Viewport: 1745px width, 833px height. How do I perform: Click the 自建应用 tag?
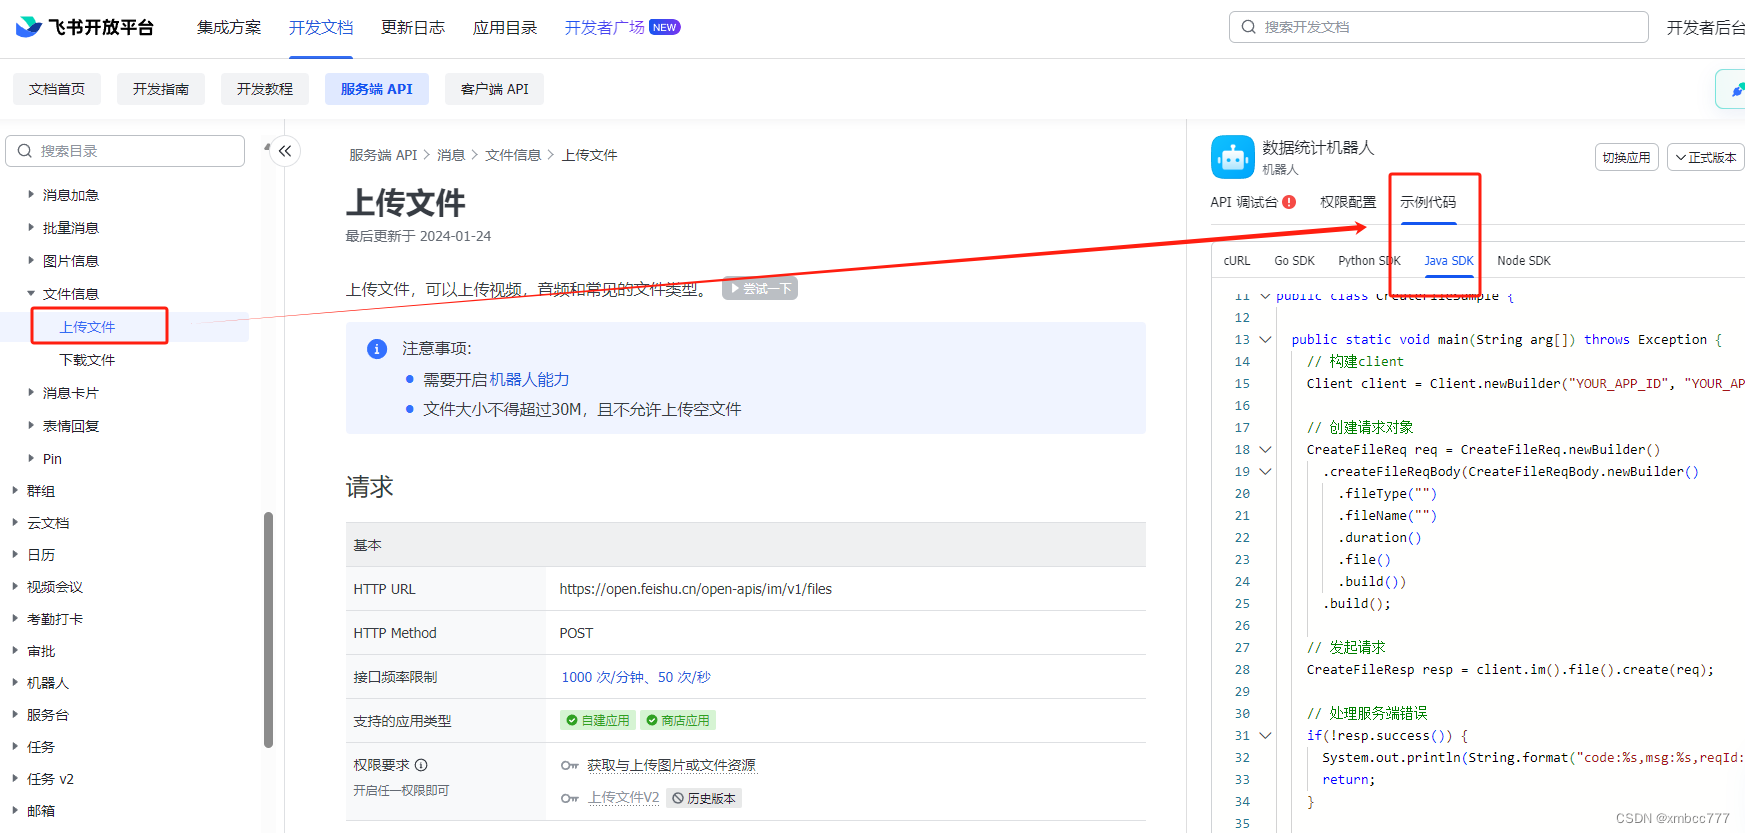[599, 720]
